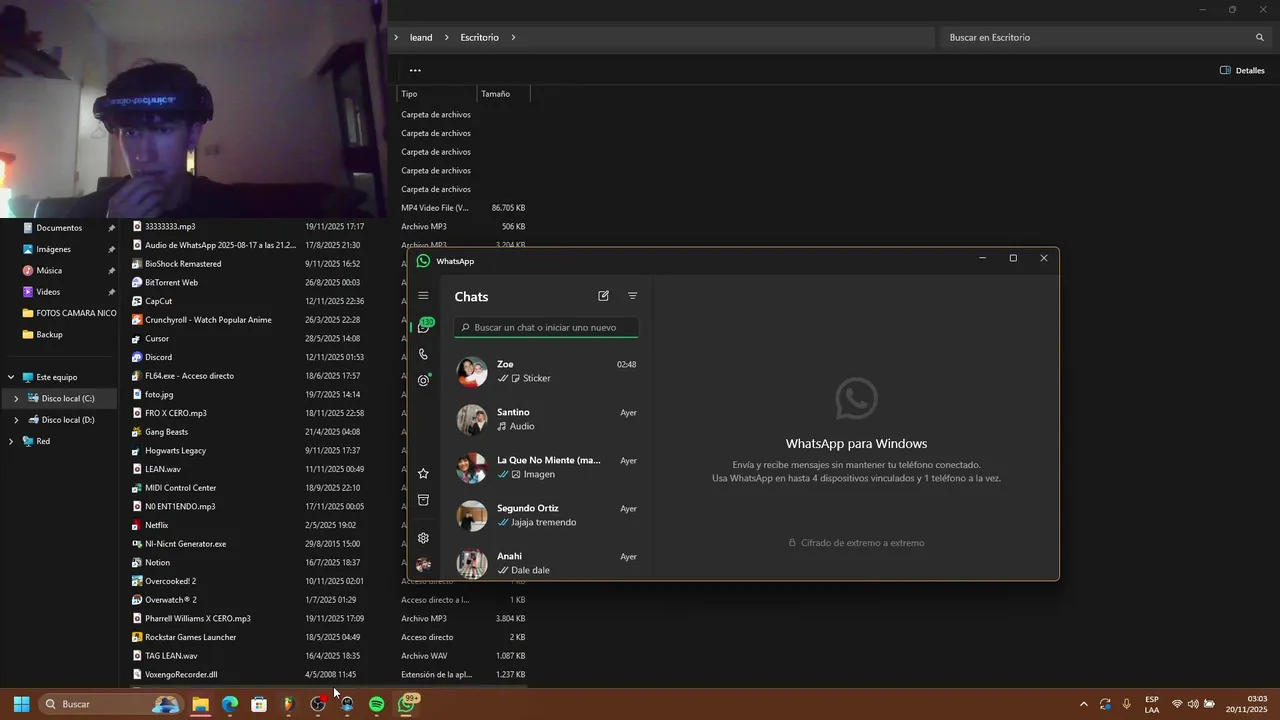Sort Explorer files by Tipo column
This screenshot has height=720, width=1280.
(x=409, y=94)
